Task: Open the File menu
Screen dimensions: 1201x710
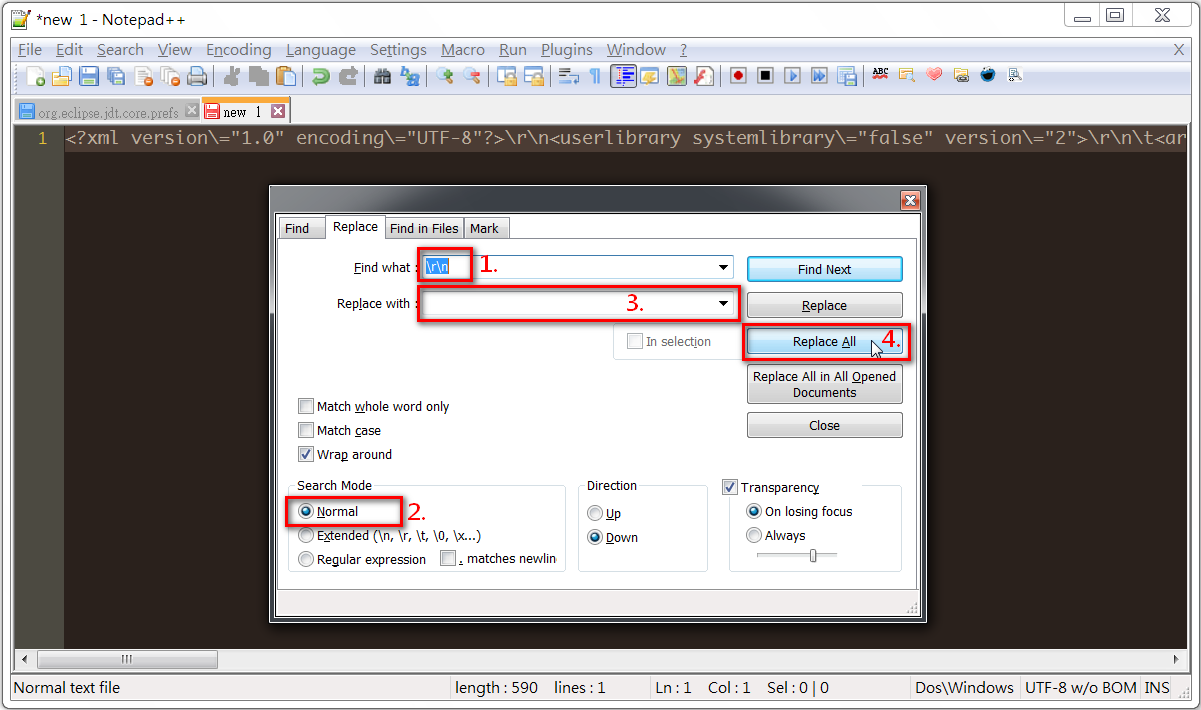Action: pyautogui.click(x=30, y=49)
